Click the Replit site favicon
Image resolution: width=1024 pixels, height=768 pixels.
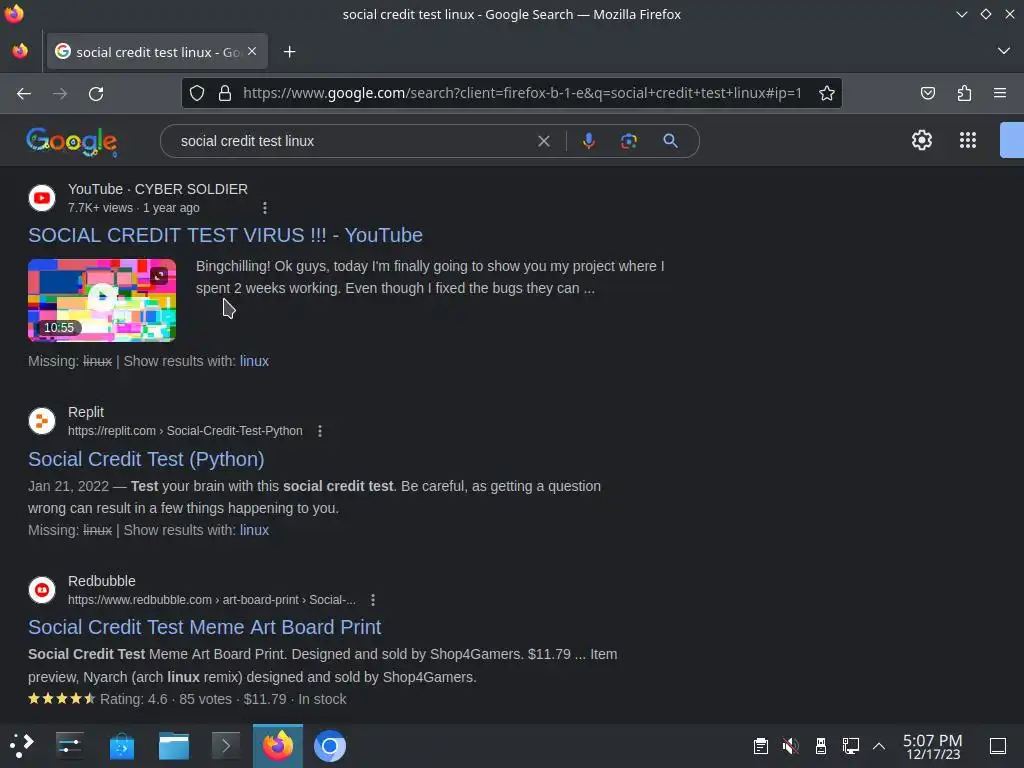tap(42, 421)
